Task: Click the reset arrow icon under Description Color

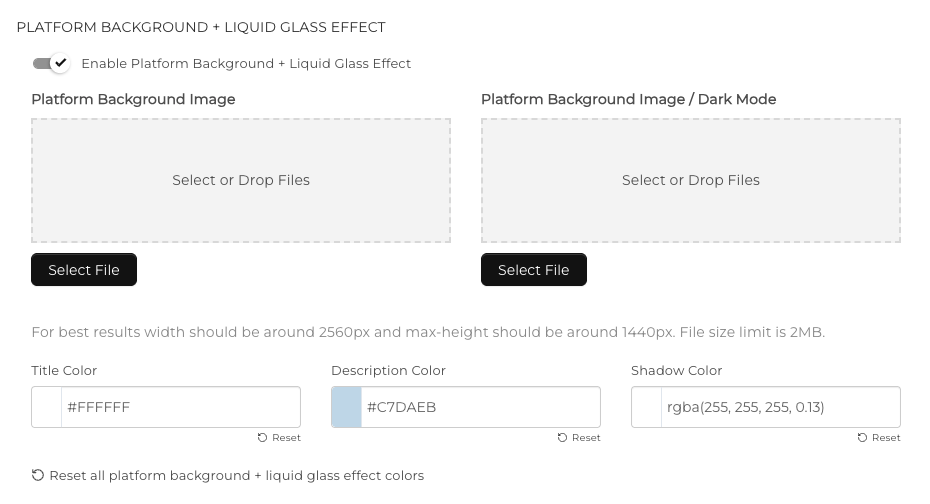Action: [562, 438]
